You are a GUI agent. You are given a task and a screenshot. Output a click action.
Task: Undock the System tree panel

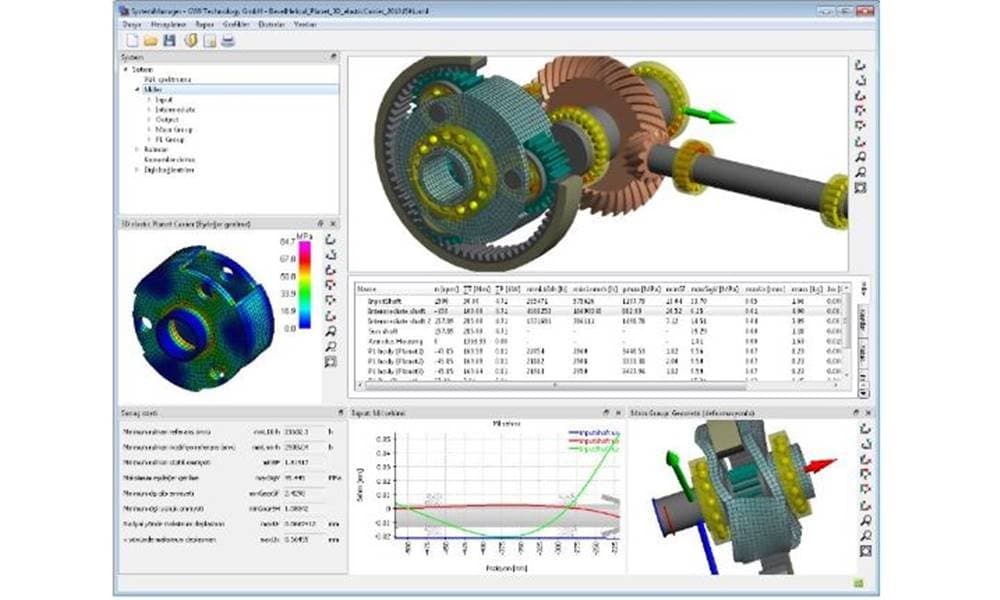333,57
